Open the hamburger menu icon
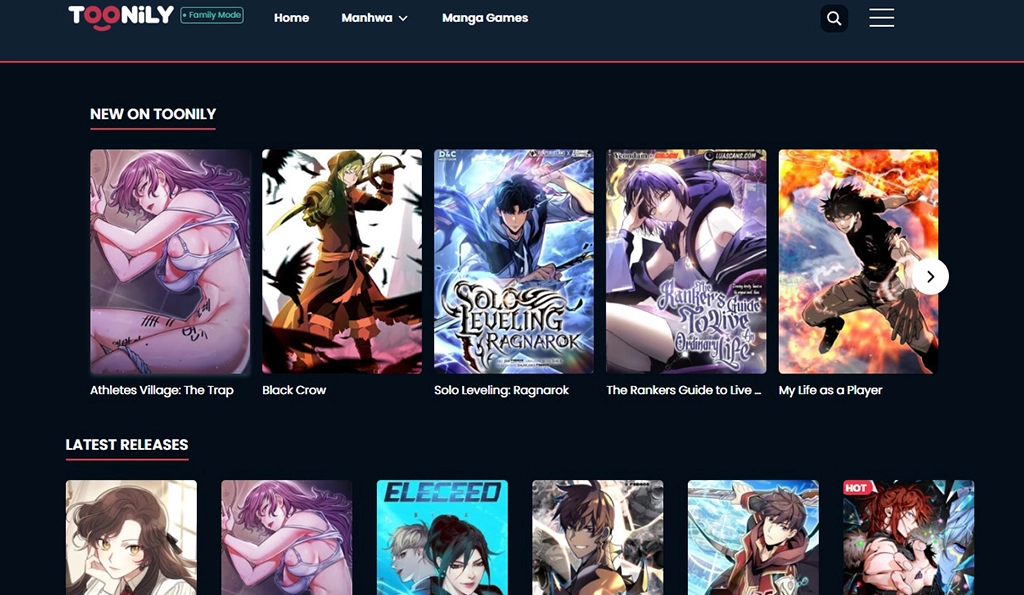This screenshot has height=595, width=1024. (881, 18)
